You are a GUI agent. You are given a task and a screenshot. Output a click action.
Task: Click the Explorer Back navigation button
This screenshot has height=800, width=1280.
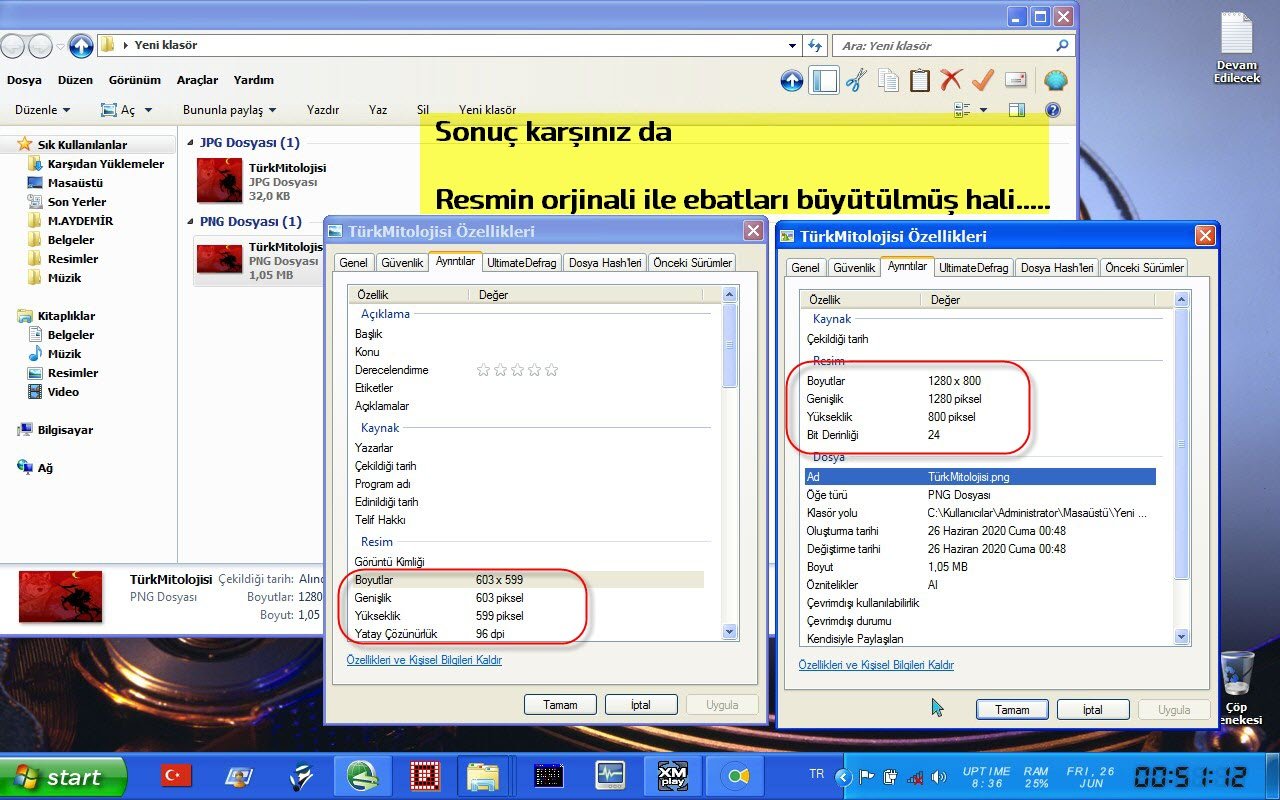pos(13,45)
